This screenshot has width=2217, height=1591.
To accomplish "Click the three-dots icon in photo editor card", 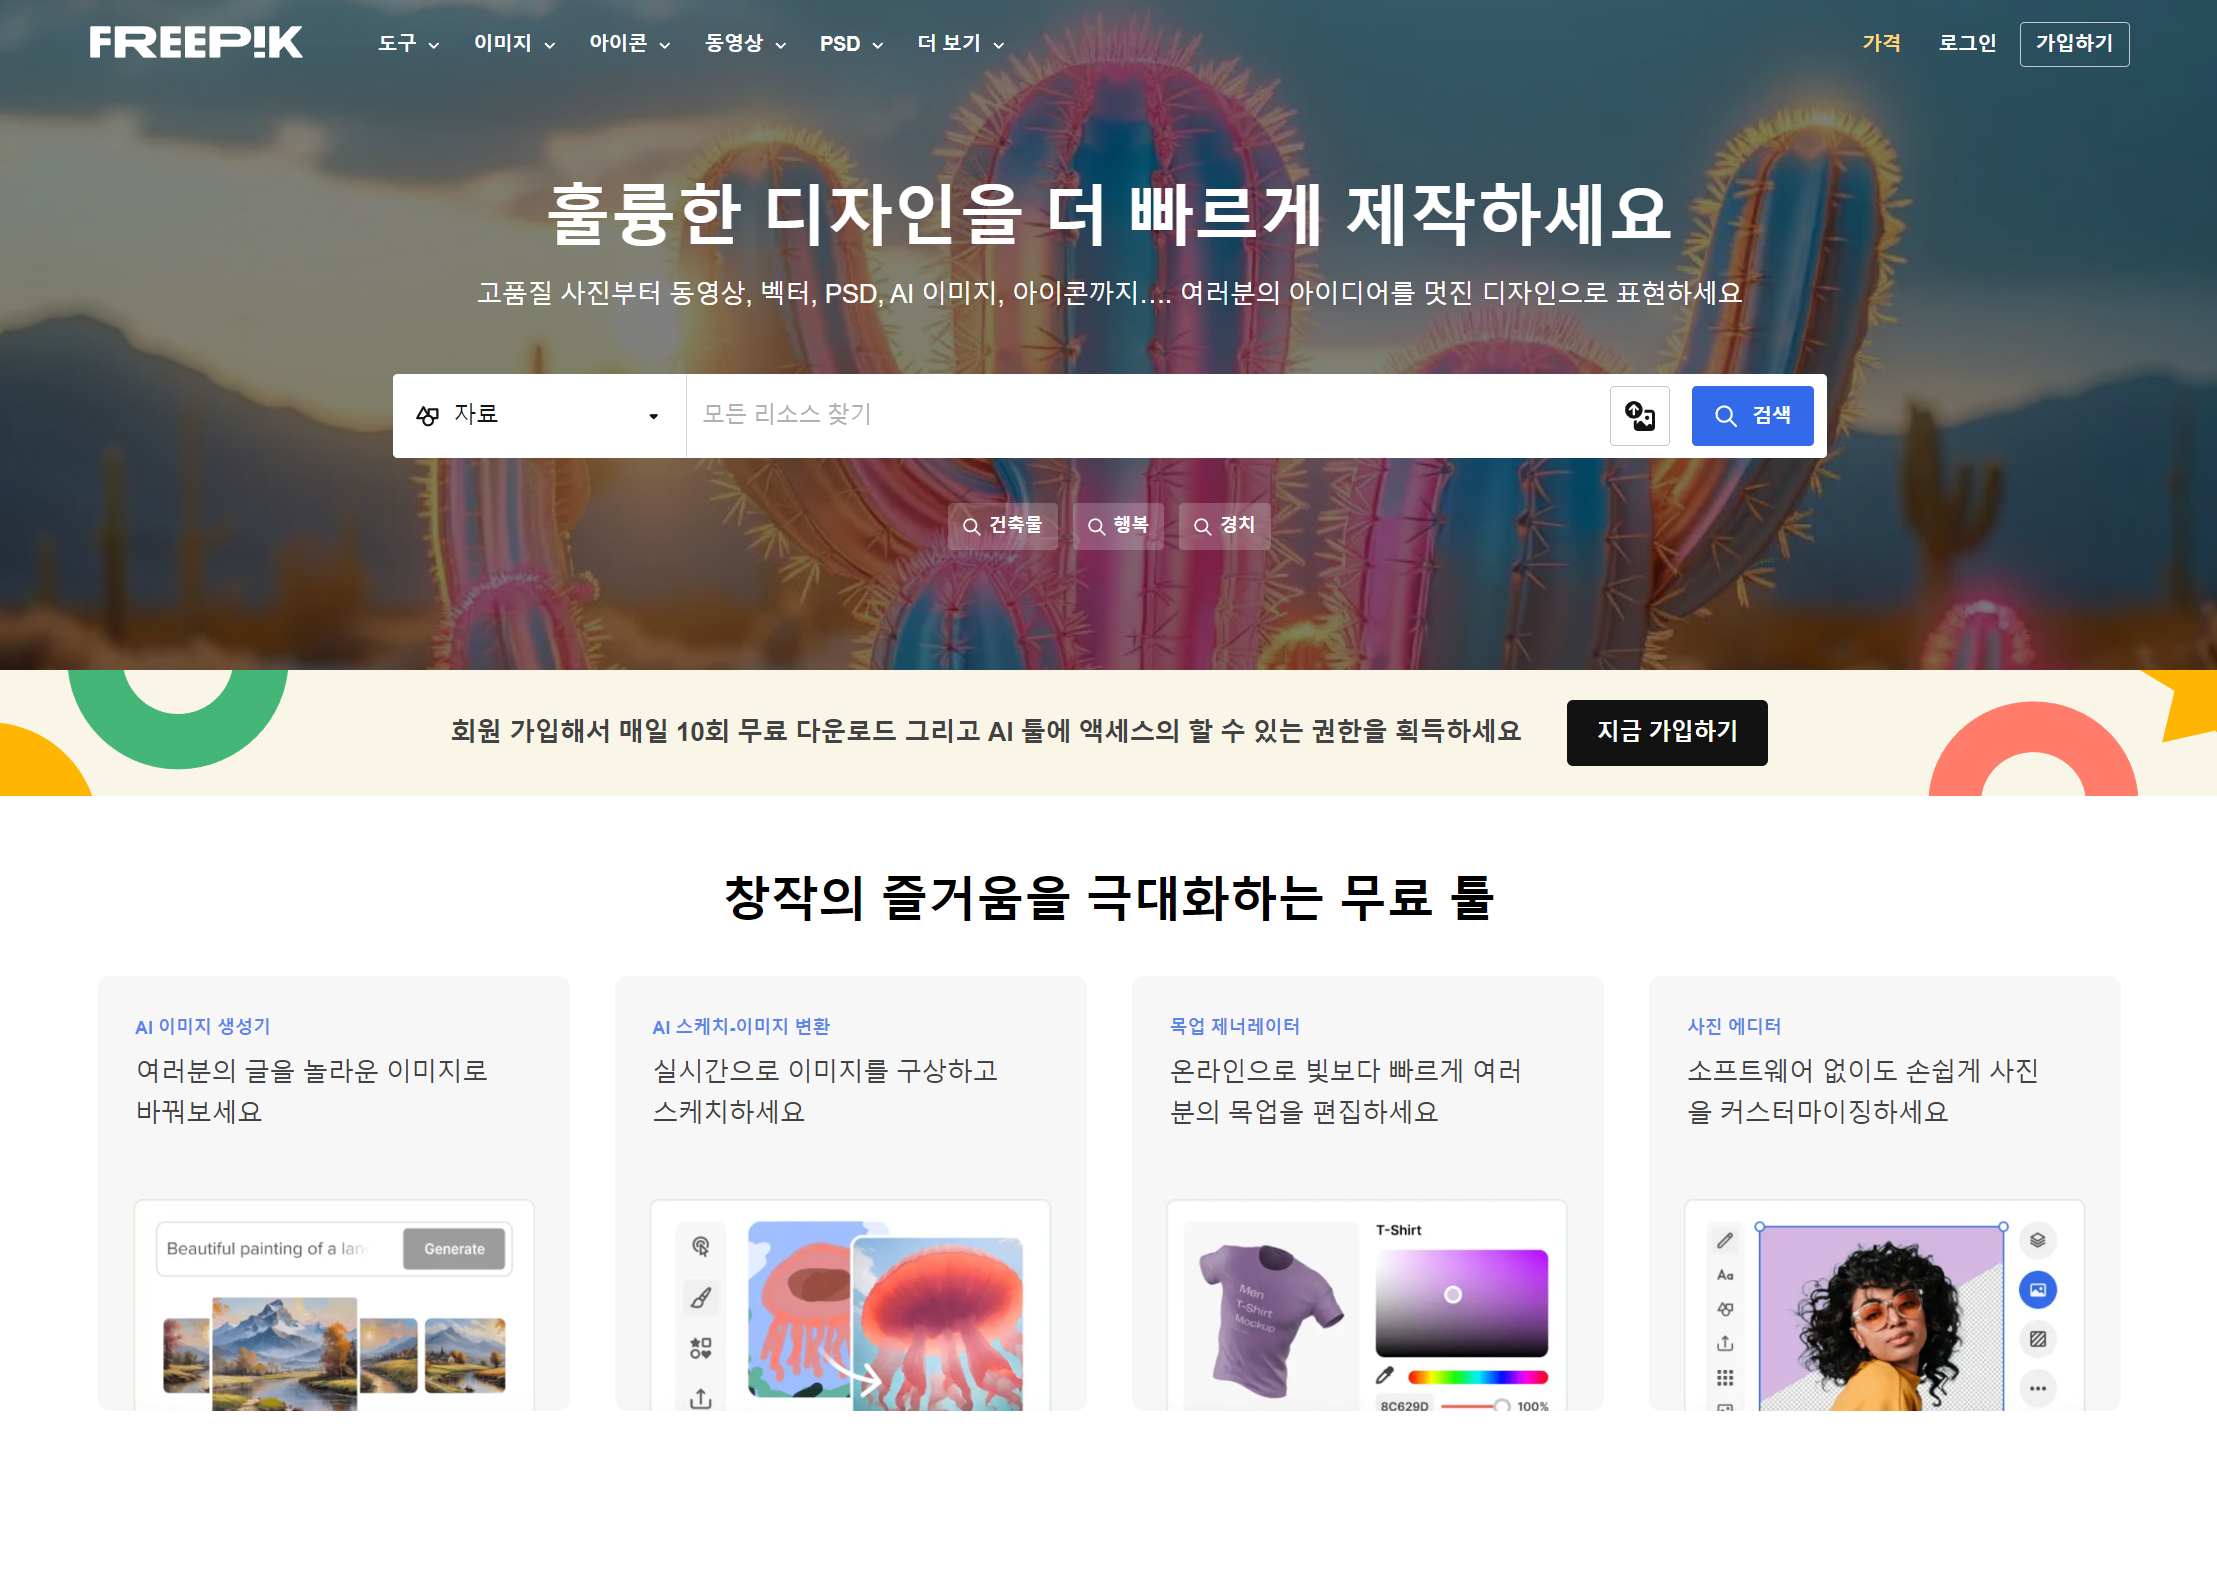I will [x=2037, y=1388].
